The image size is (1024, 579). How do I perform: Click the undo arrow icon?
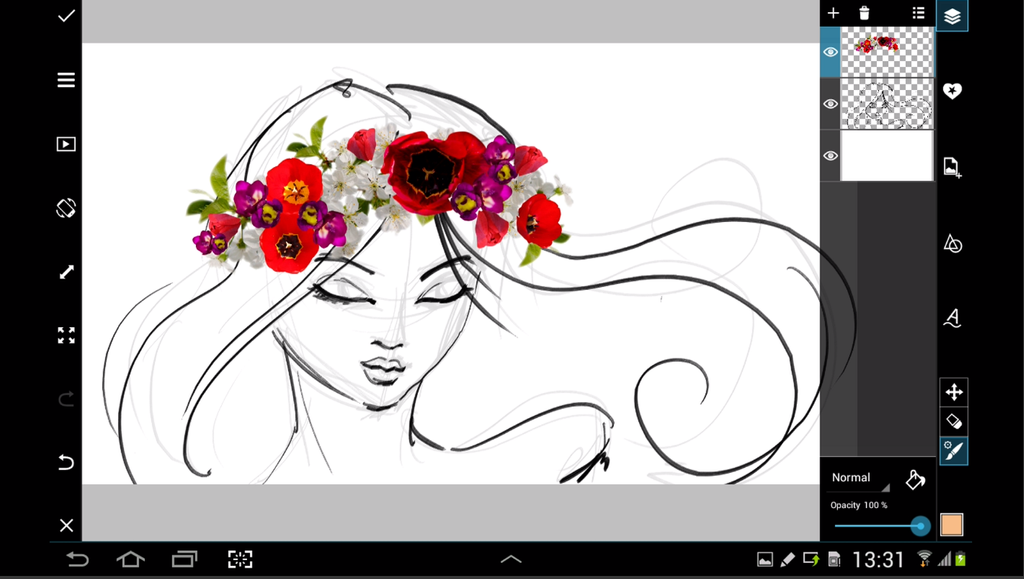click(x=66, y=462)
